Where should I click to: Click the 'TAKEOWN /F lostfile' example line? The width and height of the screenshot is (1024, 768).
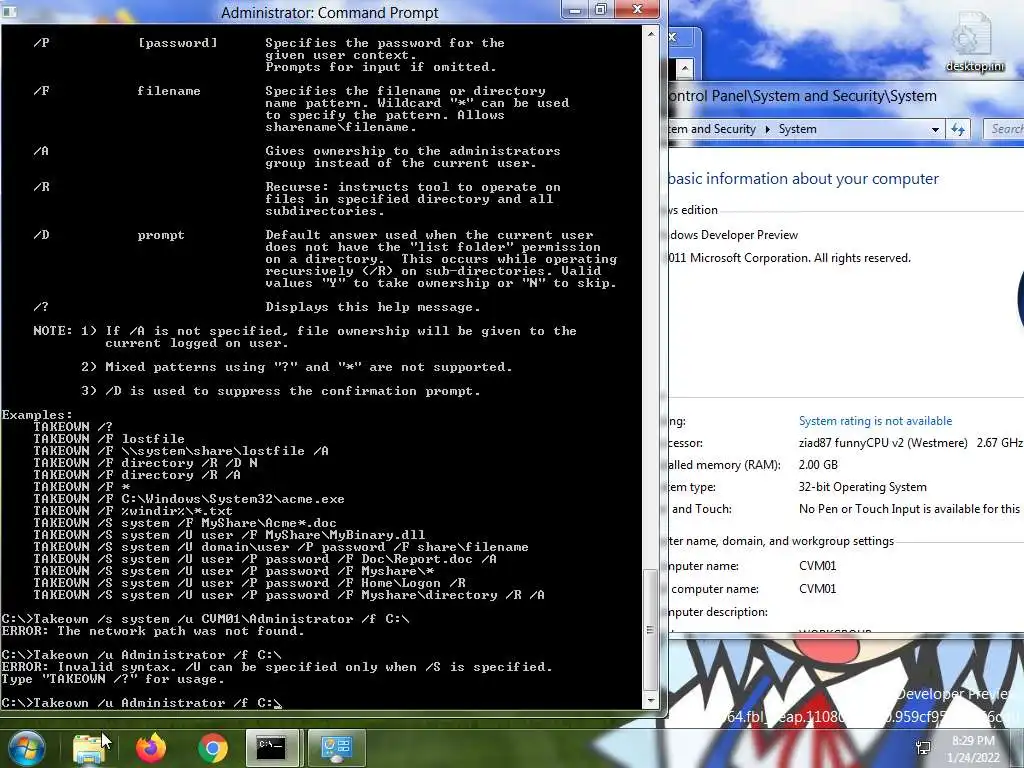109,439
